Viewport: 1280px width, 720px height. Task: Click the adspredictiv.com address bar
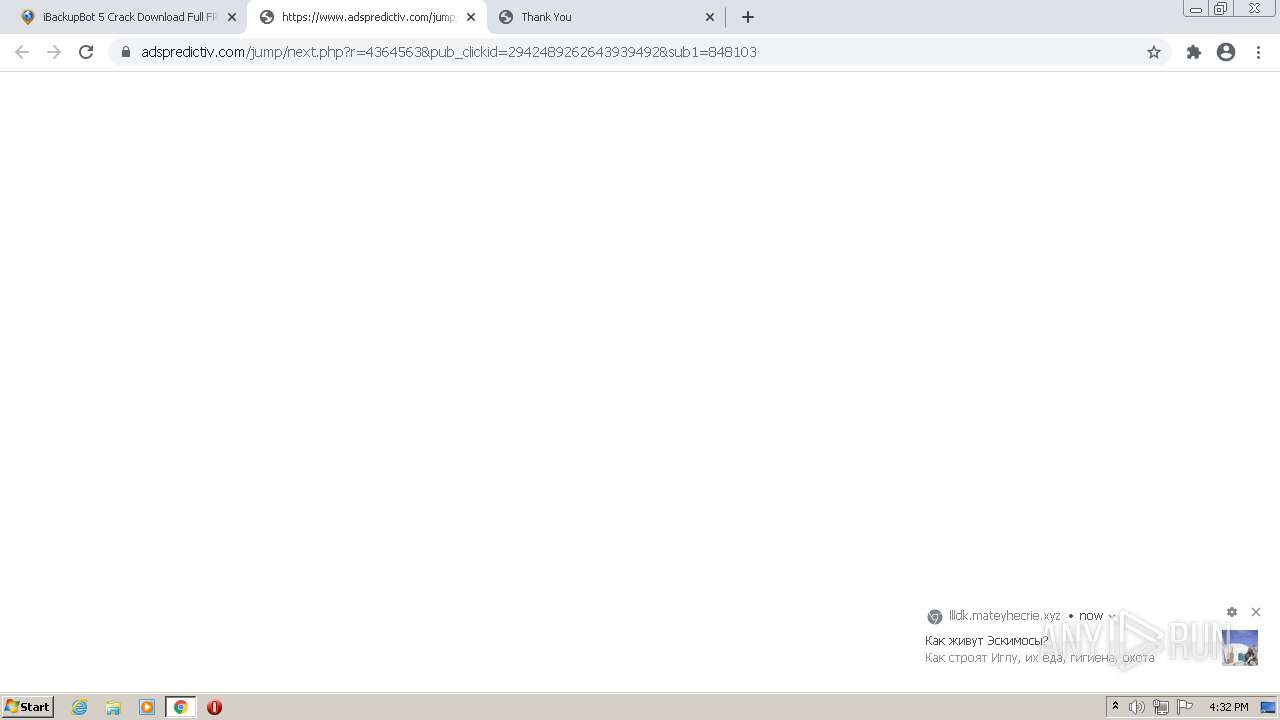[640, 52]
